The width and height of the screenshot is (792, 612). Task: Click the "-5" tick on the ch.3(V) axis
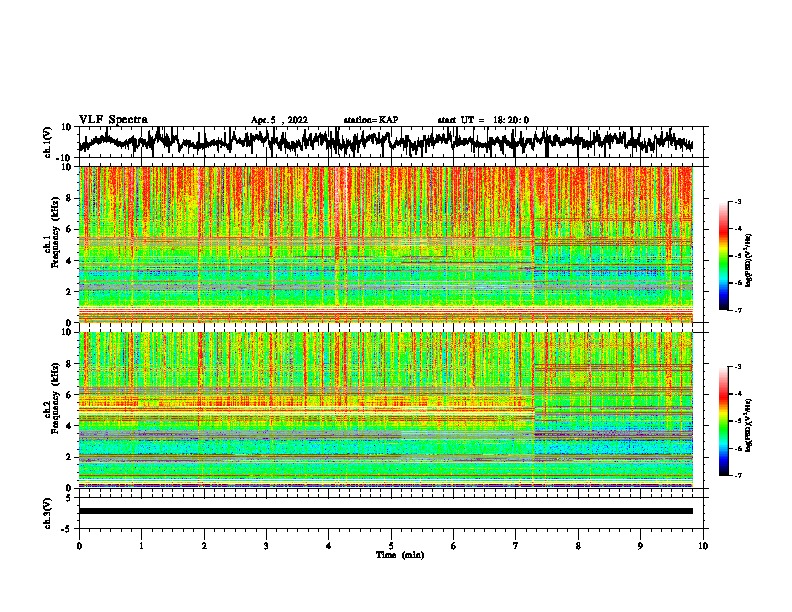pos(67,529)
